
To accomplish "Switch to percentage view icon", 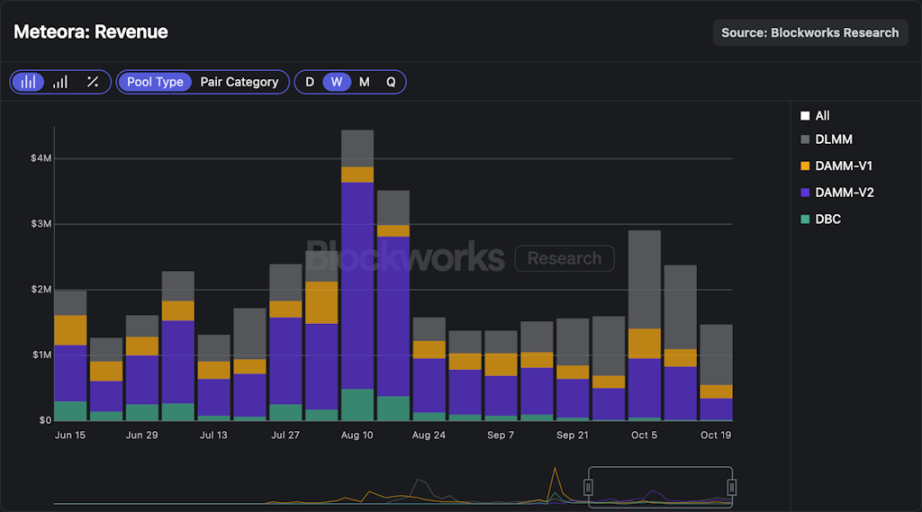I will point(93,82).
